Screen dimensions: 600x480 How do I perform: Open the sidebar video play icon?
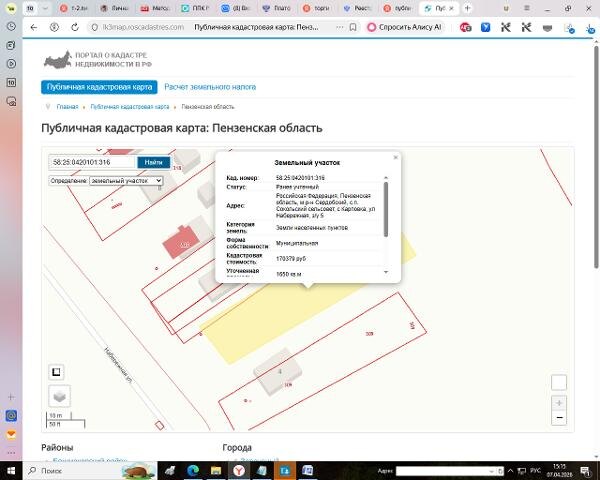click(x=11, y=64)
